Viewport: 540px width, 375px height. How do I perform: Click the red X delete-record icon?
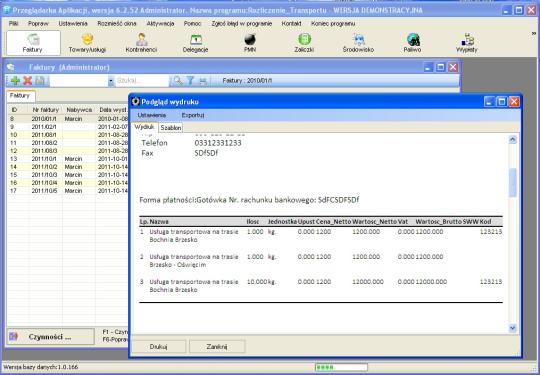pyautogui.click(x=28, y=81)
